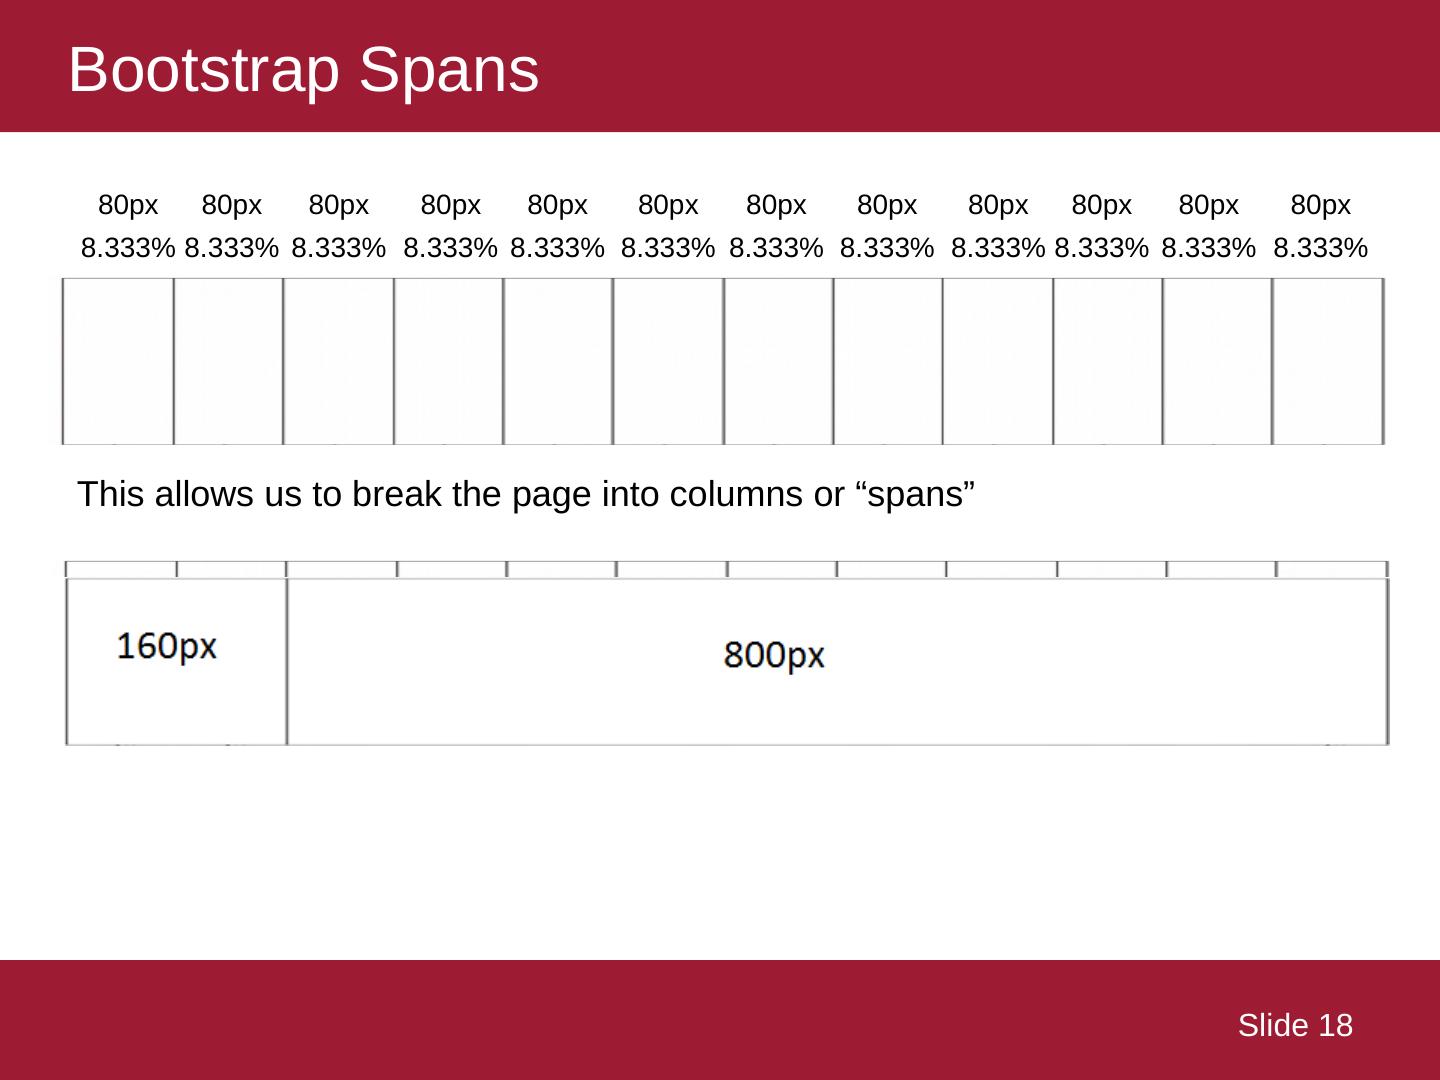Viewport: 1440px width, 1080px height.
Task: Click the sentence about columns or "spans"
Action: click(526, 494)
